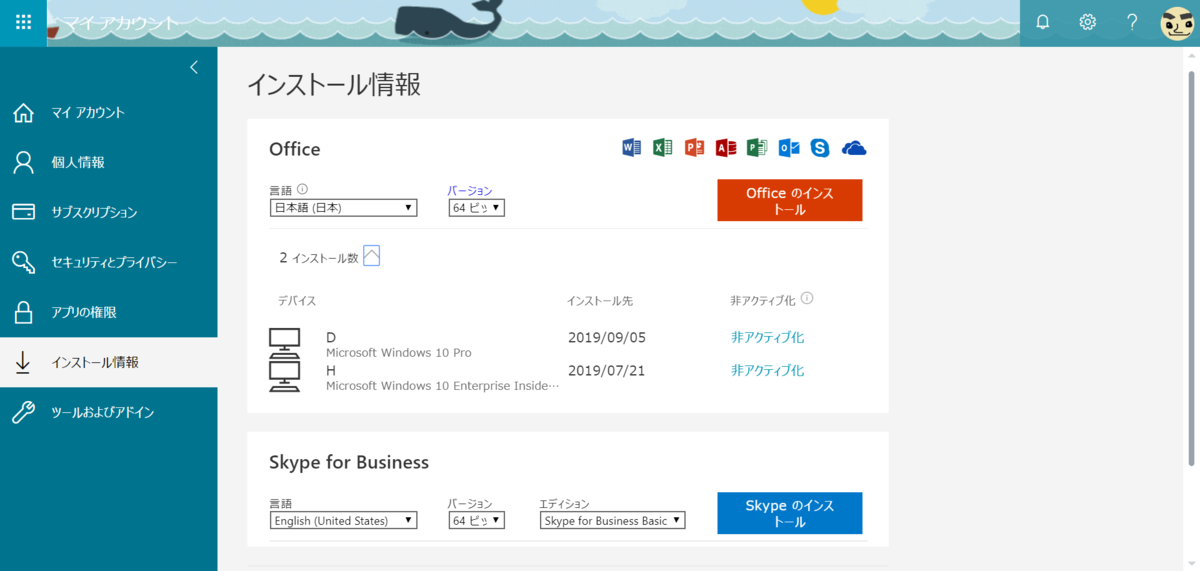Image resolution: width=1200 pixels, height=571 pixels.
Task: Go to マイ アカウント in sidebar
Action: tap(108, 113)
